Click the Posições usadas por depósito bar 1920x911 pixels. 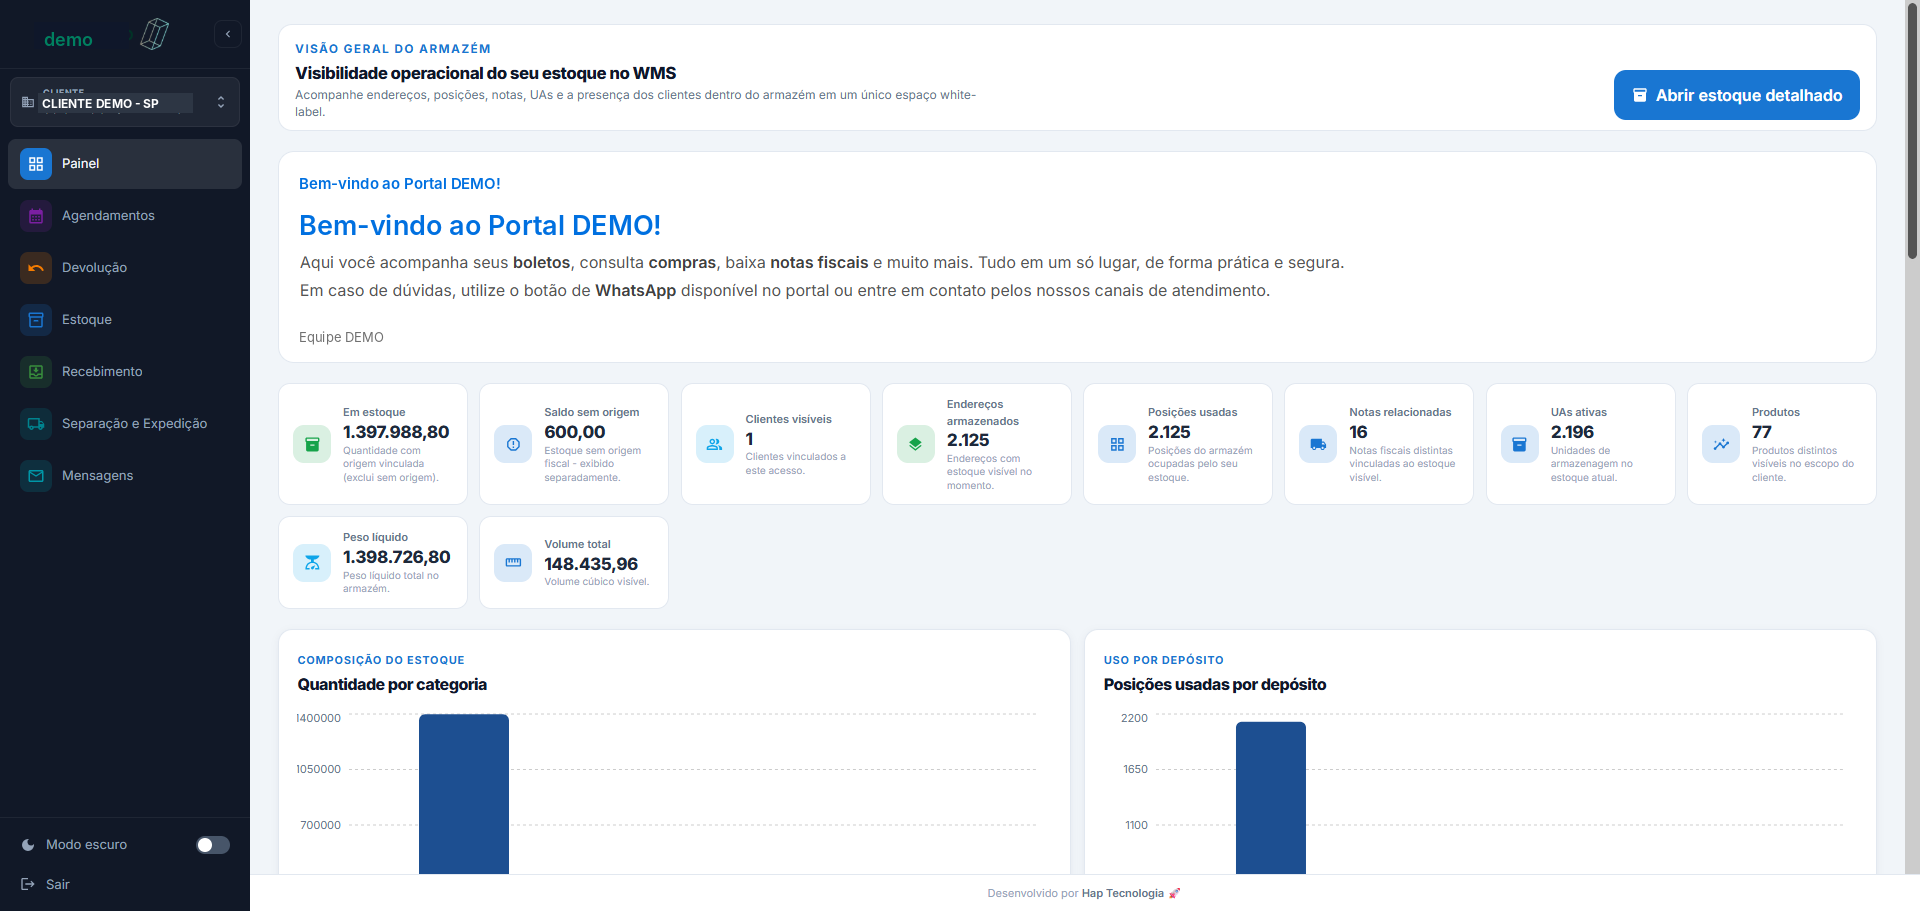coord(1271,798)
